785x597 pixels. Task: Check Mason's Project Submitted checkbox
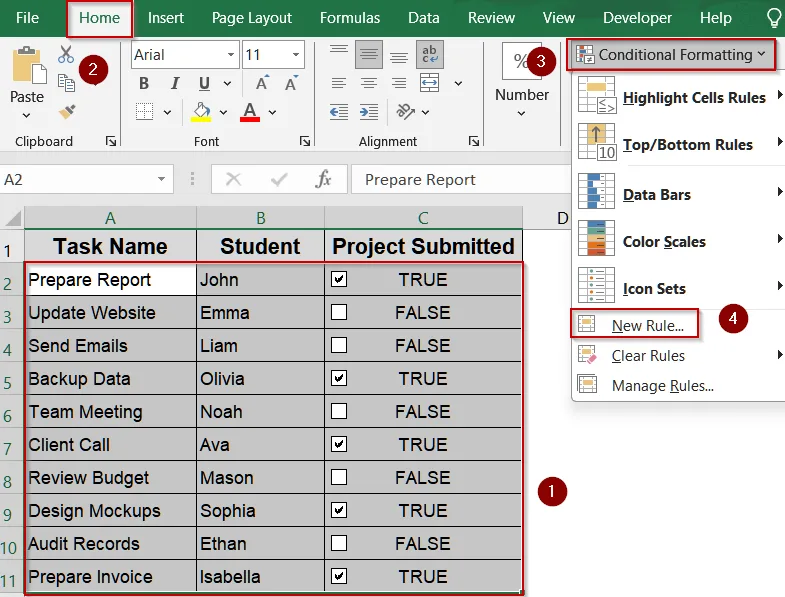[339, 477]
